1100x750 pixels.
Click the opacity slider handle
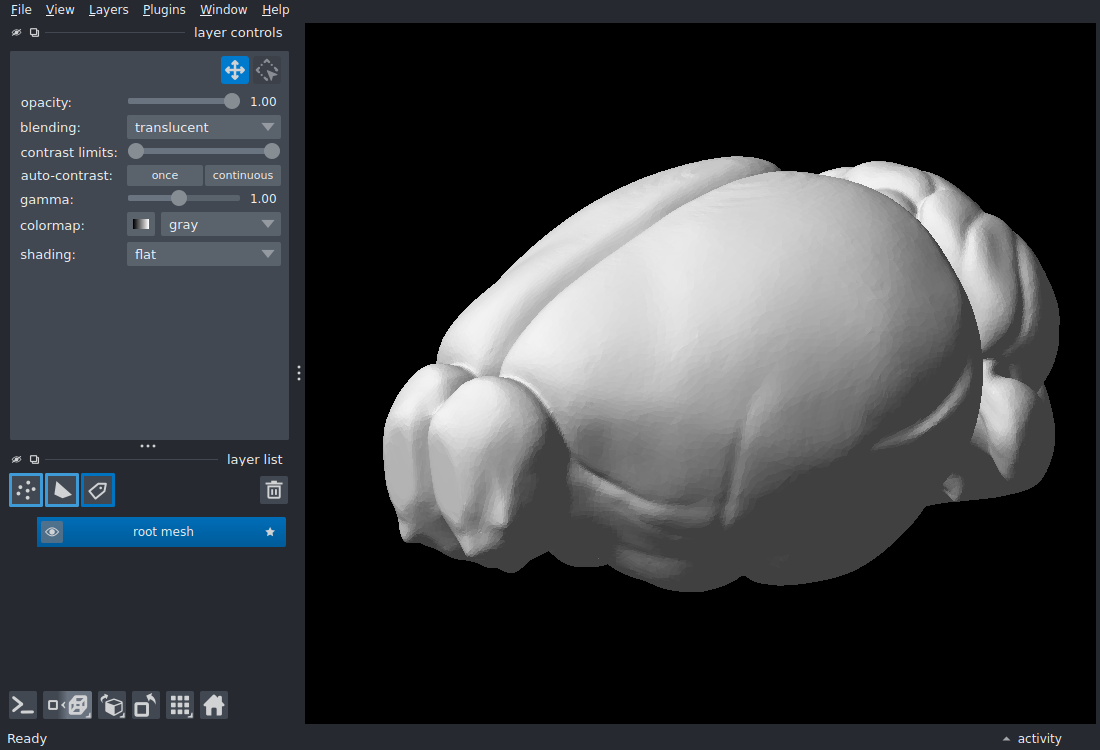click(232, 101)
